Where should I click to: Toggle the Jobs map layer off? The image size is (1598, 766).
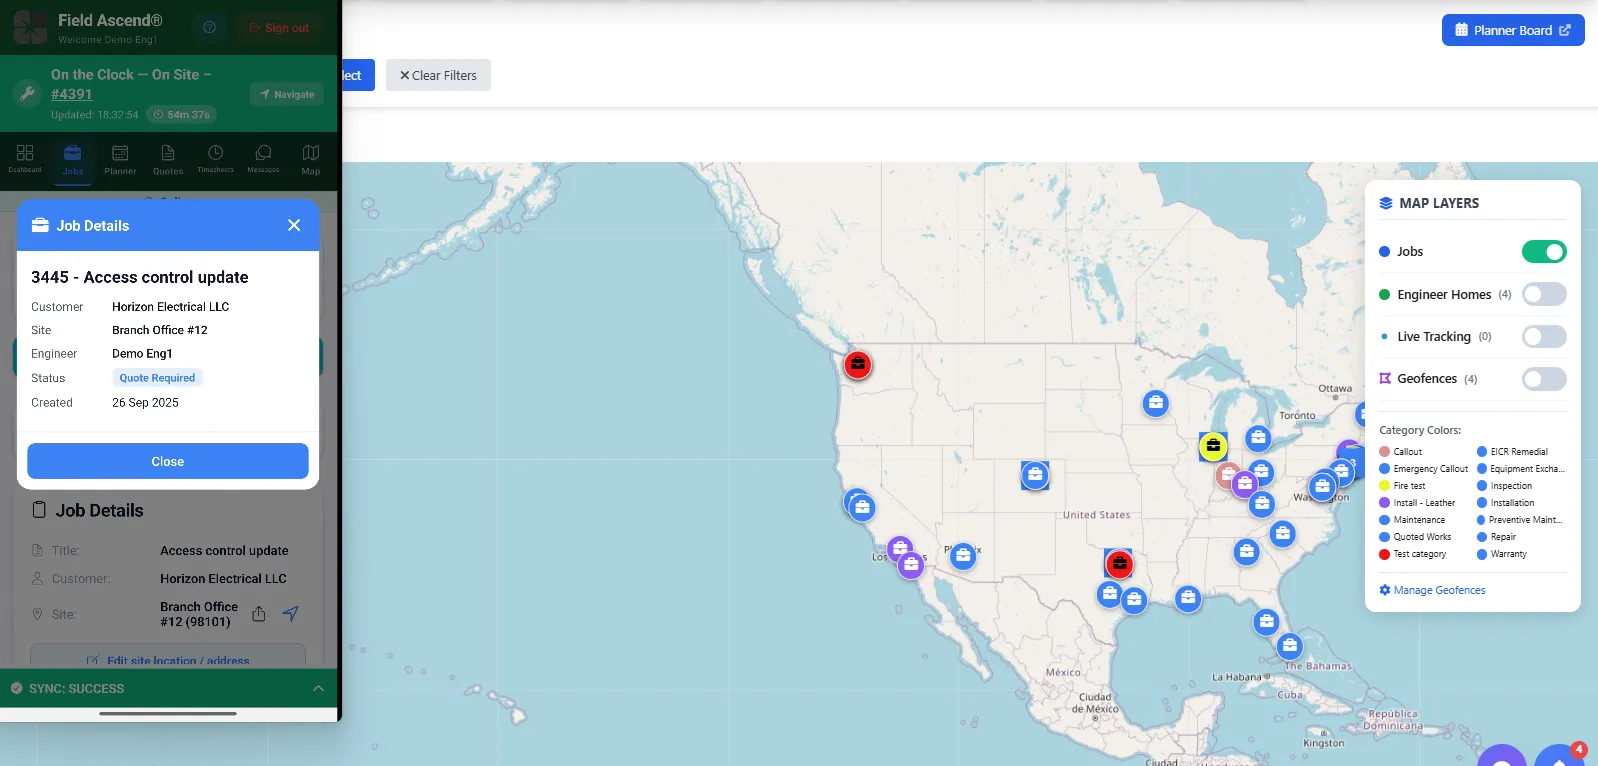click(1544, 252)
